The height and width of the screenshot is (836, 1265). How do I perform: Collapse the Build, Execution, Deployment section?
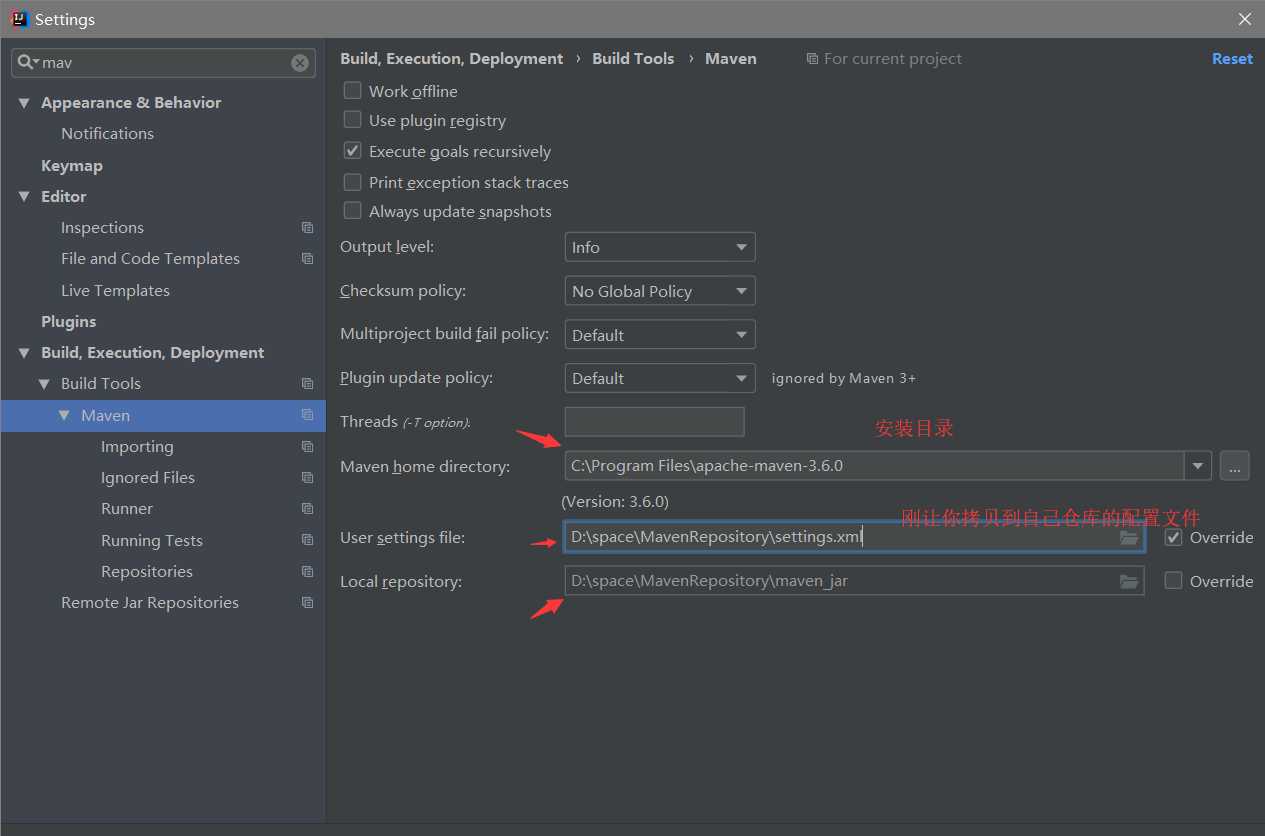[x=24, y=353]
